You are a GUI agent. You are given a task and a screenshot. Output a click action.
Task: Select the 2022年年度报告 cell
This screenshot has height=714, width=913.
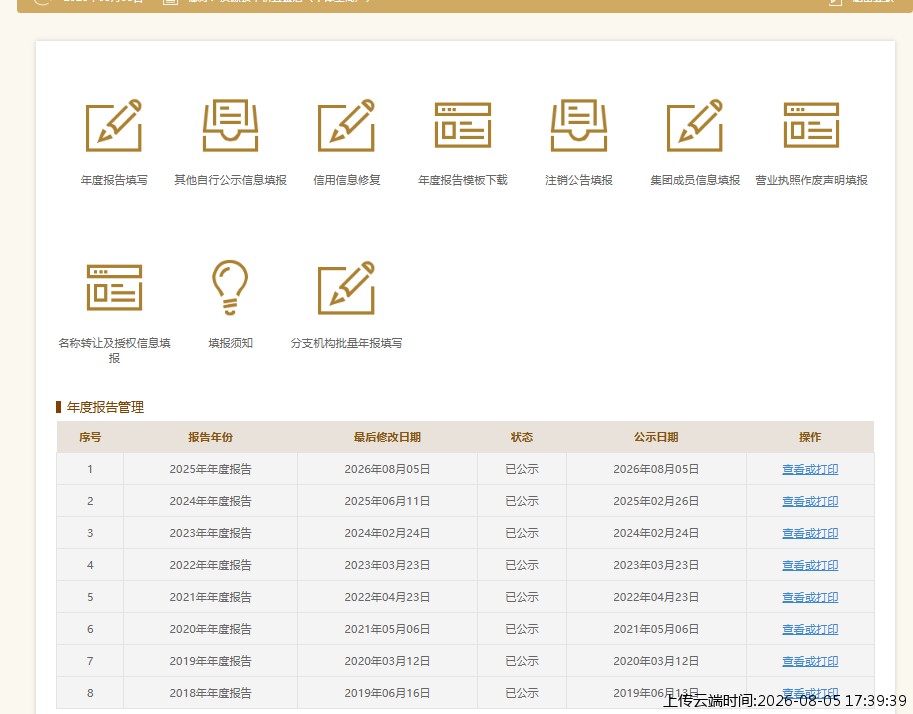pyautogui.click(x=210, y=565)
